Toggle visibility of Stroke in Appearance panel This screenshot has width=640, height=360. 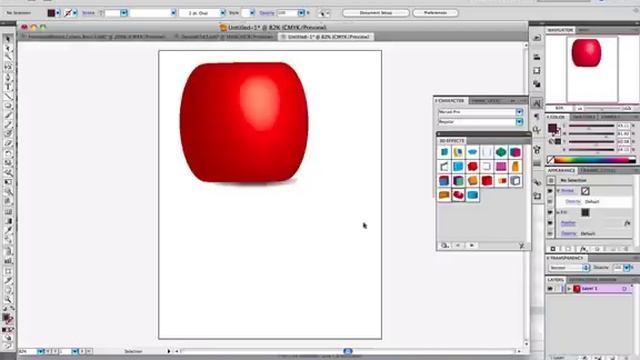(550, 191)
